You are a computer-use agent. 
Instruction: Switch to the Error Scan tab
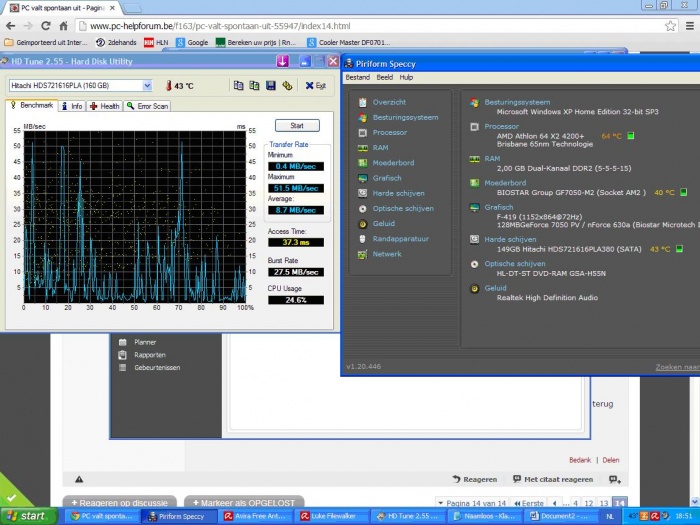pos(147,106)
